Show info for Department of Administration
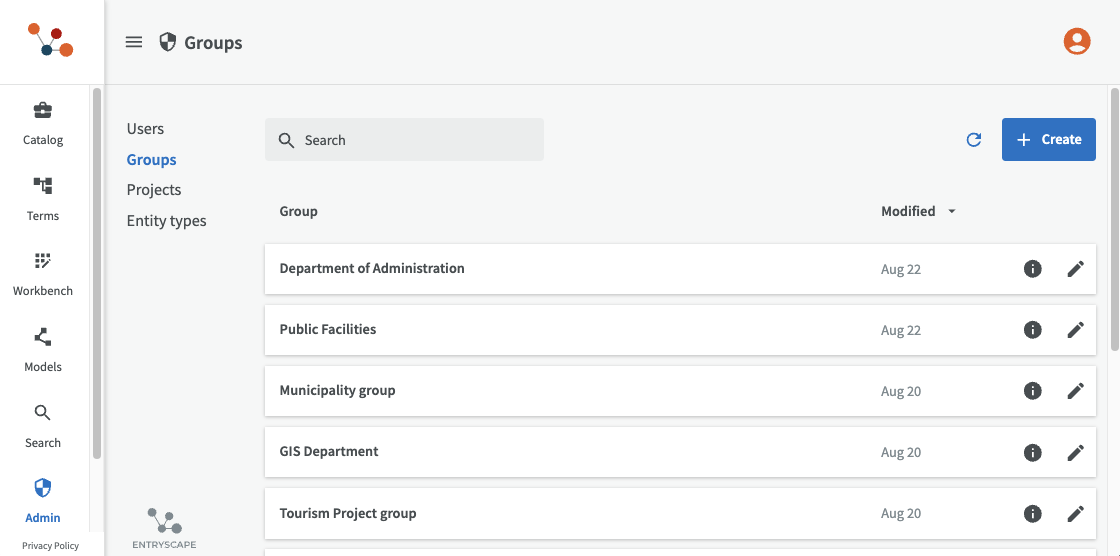1120x556 pixels. [1033, 269]
